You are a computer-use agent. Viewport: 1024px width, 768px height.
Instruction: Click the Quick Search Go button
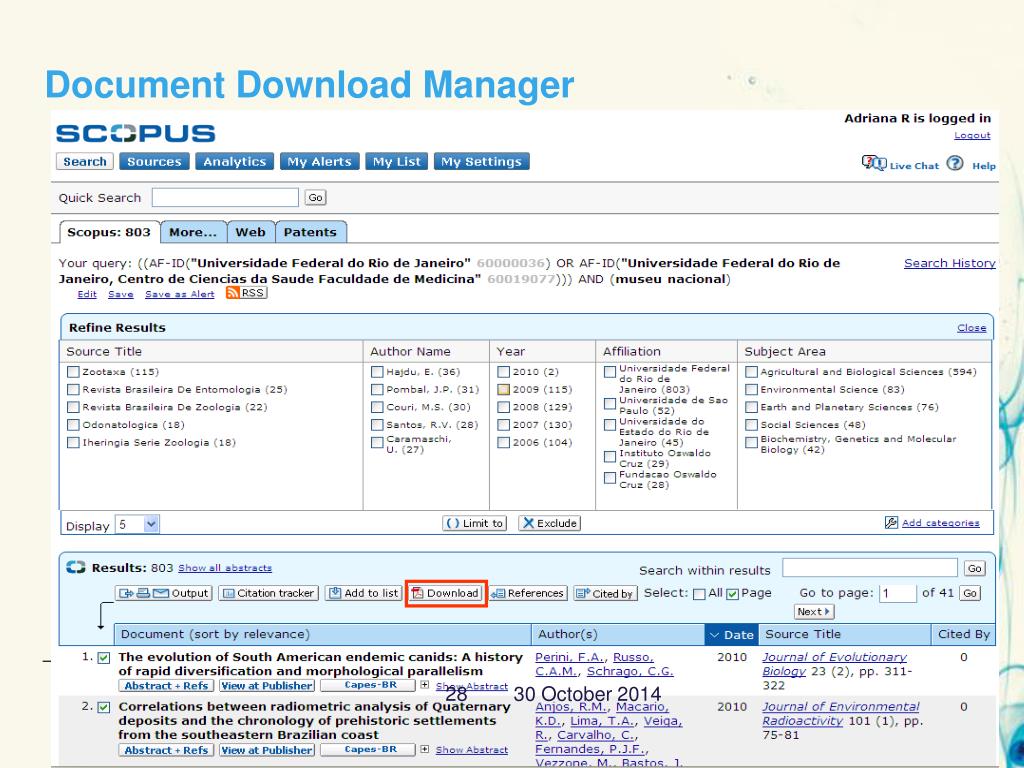pyautogui.click(x=315, y=197)
